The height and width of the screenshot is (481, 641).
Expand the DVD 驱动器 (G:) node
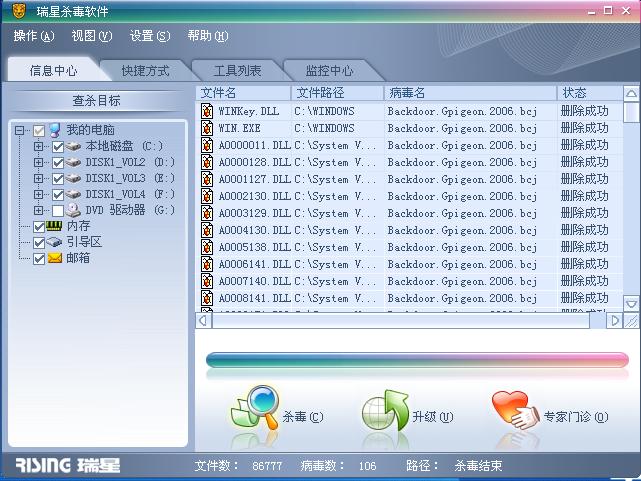click(38, 210)
